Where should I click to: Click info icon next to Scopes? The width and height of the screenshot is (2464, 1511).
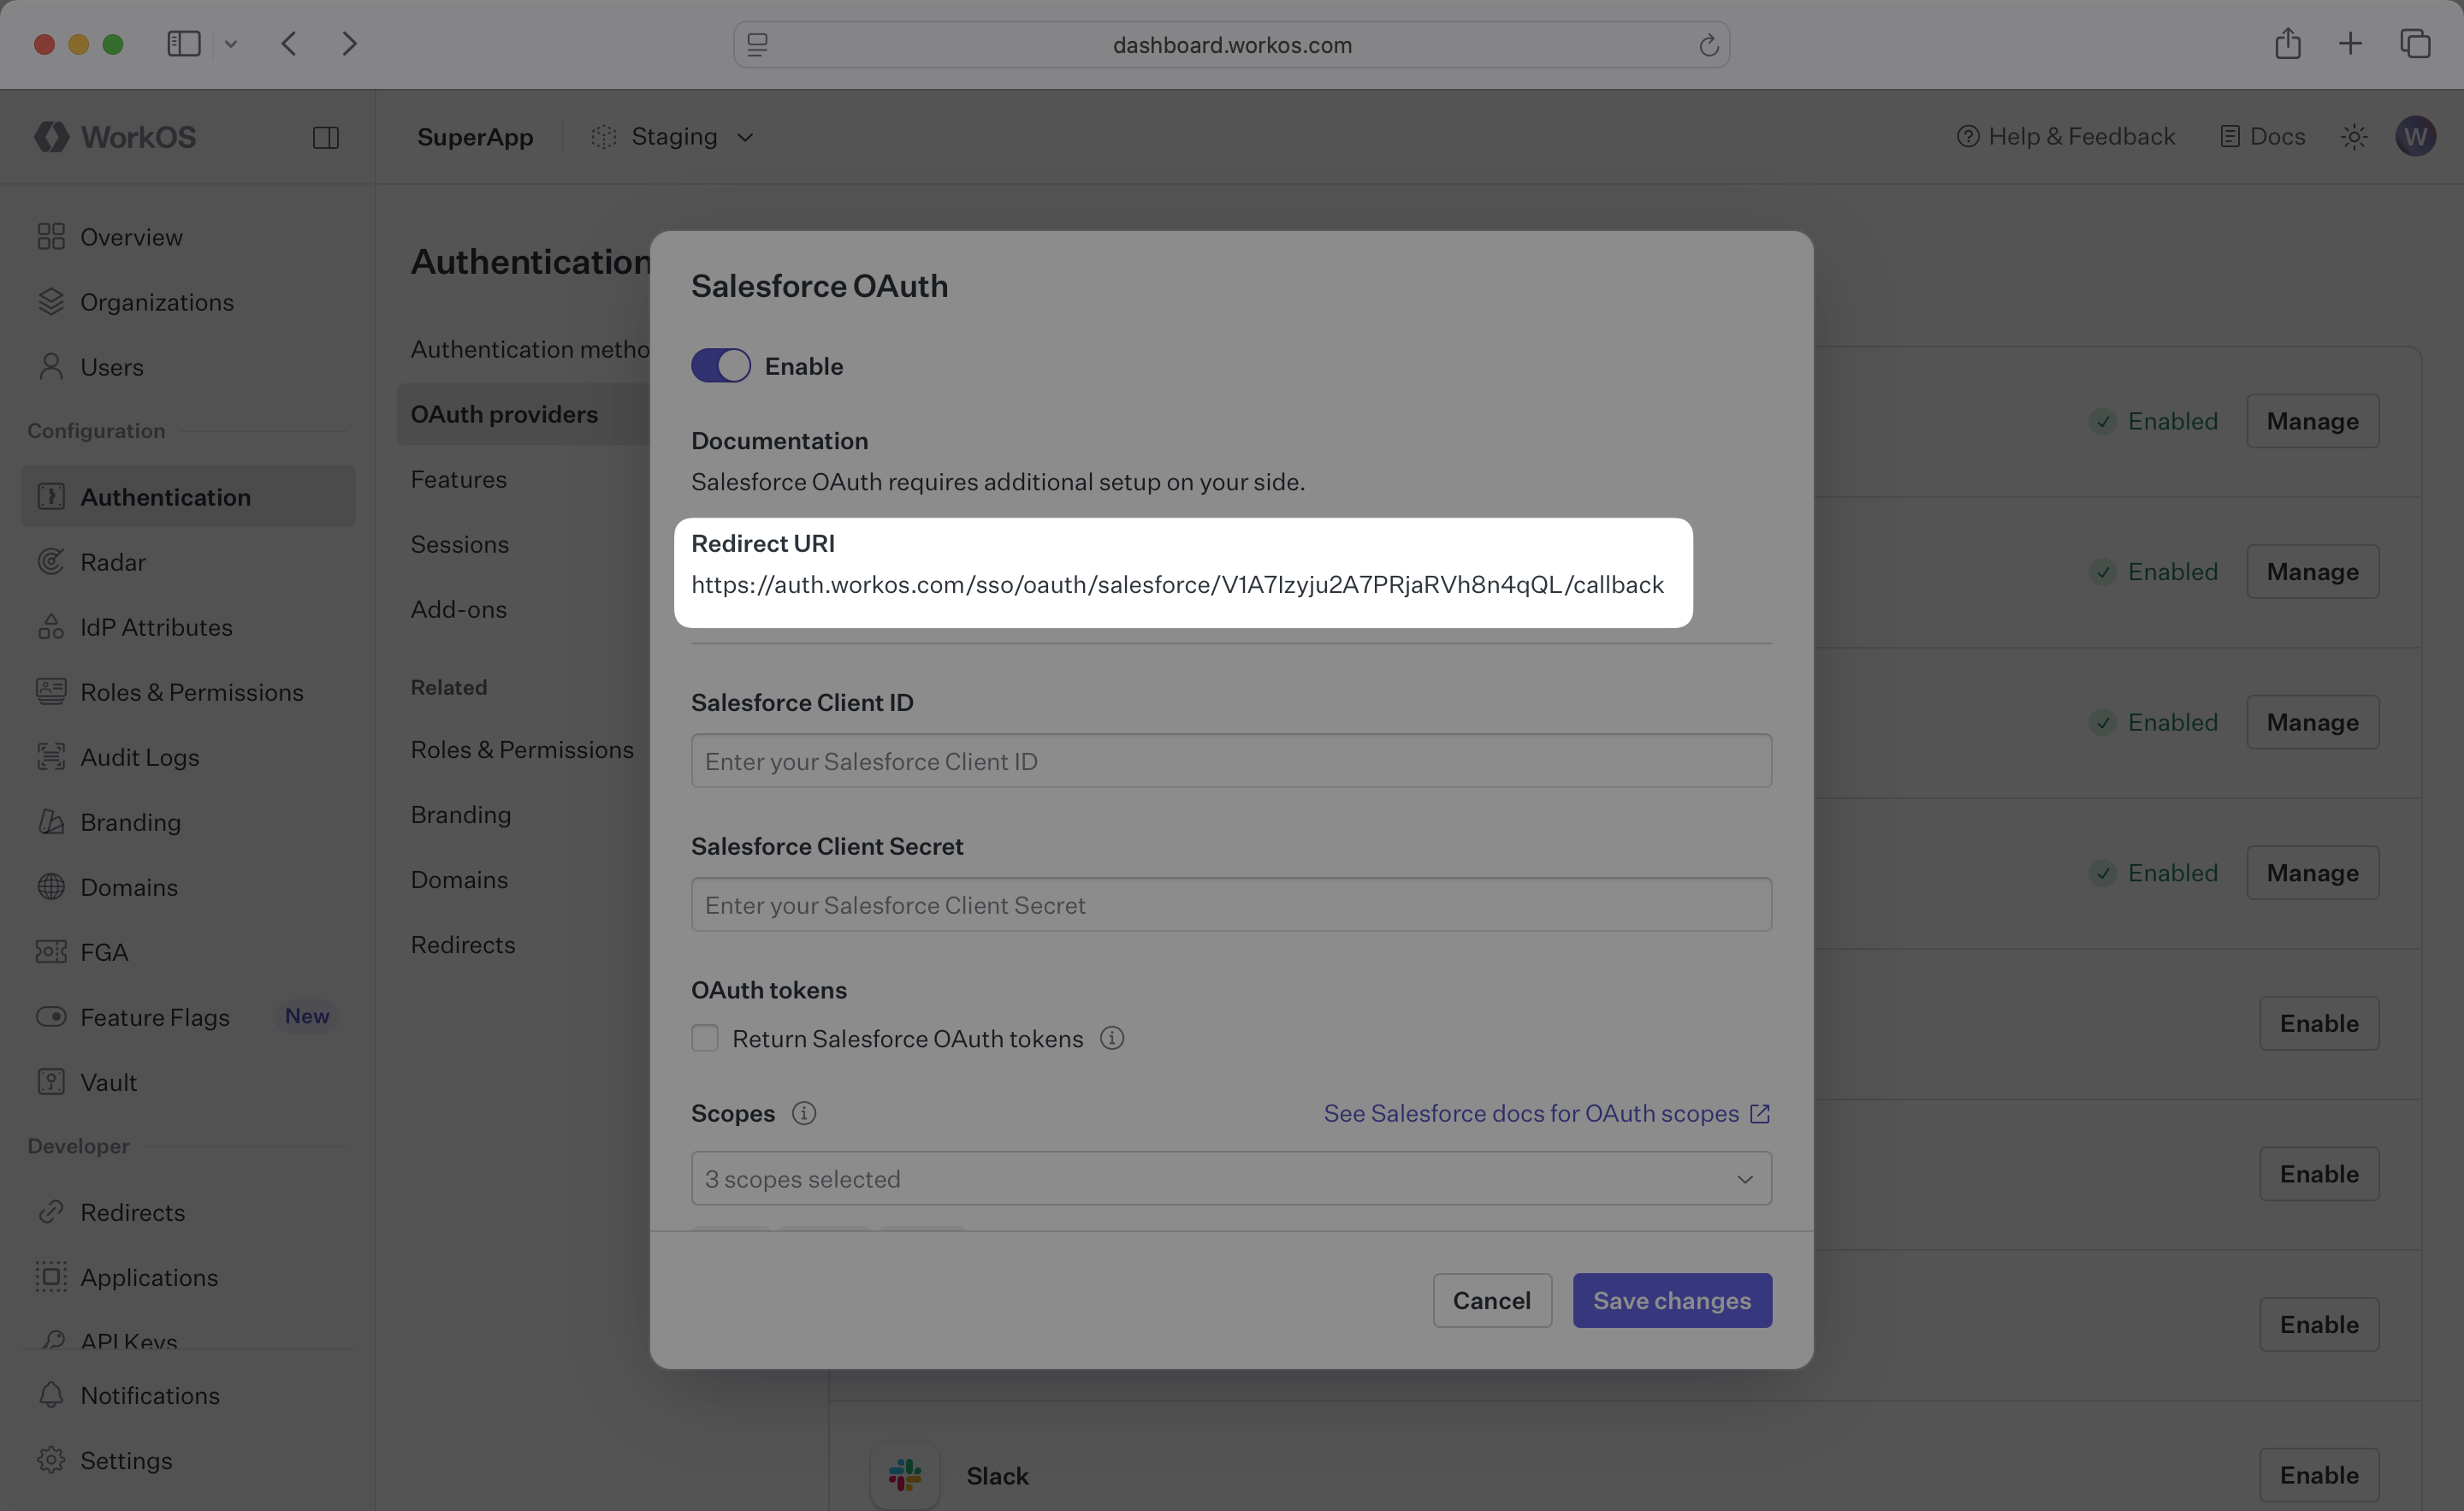(x=804, y=1113)
